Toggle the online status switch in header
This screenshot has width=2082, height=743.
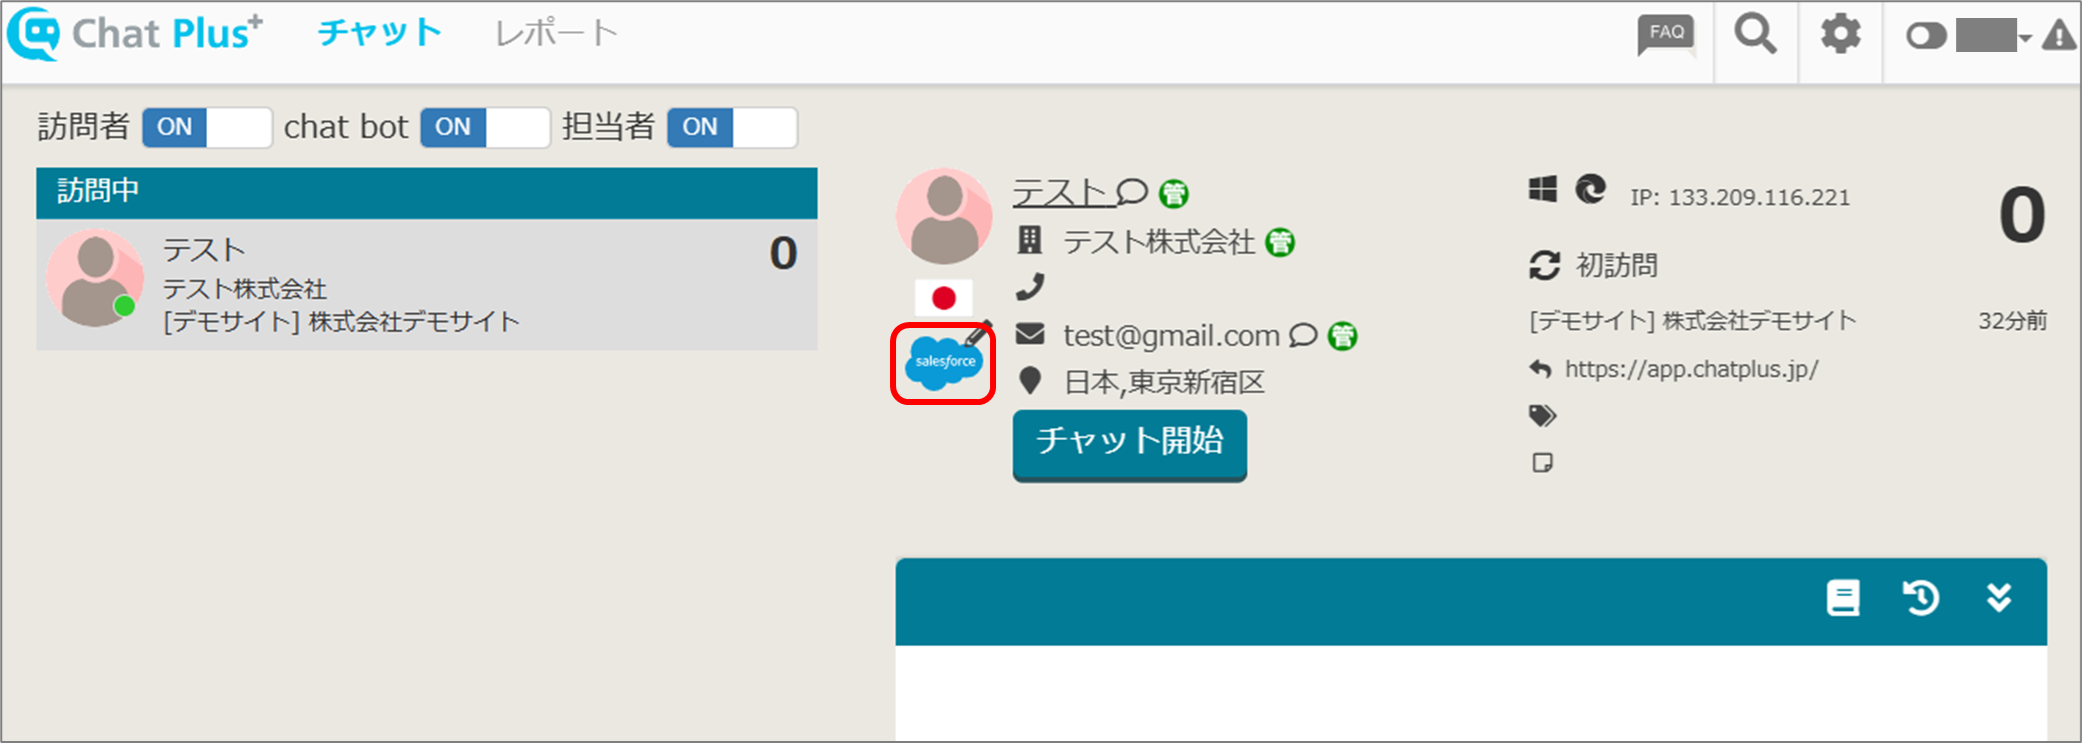[x=1926, y=37]
